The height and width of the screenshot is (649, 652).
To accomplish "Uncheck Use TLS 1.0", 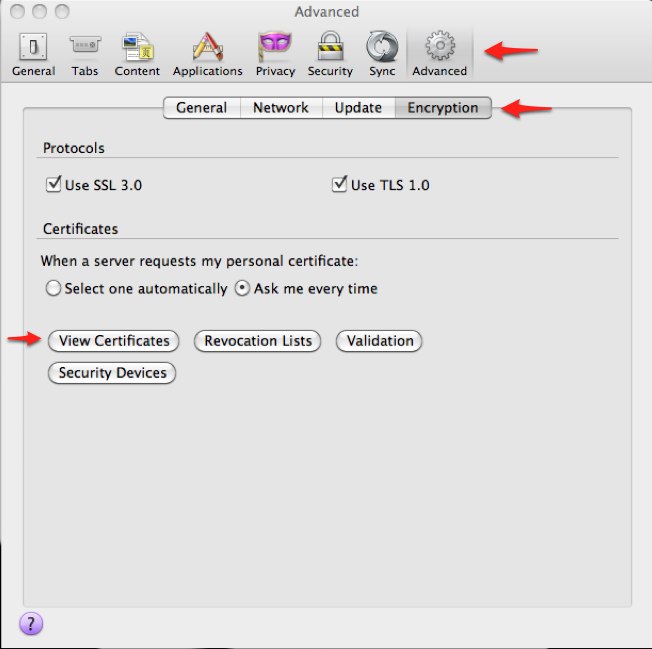I will [x=340, y=185].
